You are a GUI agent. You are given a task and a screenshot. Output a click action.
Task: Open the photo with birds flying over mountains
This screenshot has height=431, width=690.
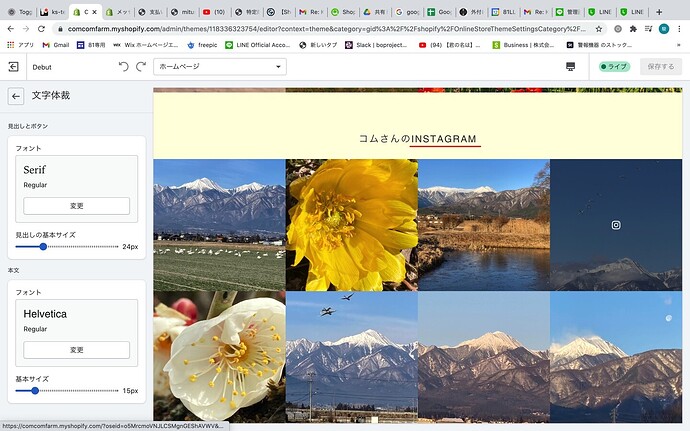[352, 357]
